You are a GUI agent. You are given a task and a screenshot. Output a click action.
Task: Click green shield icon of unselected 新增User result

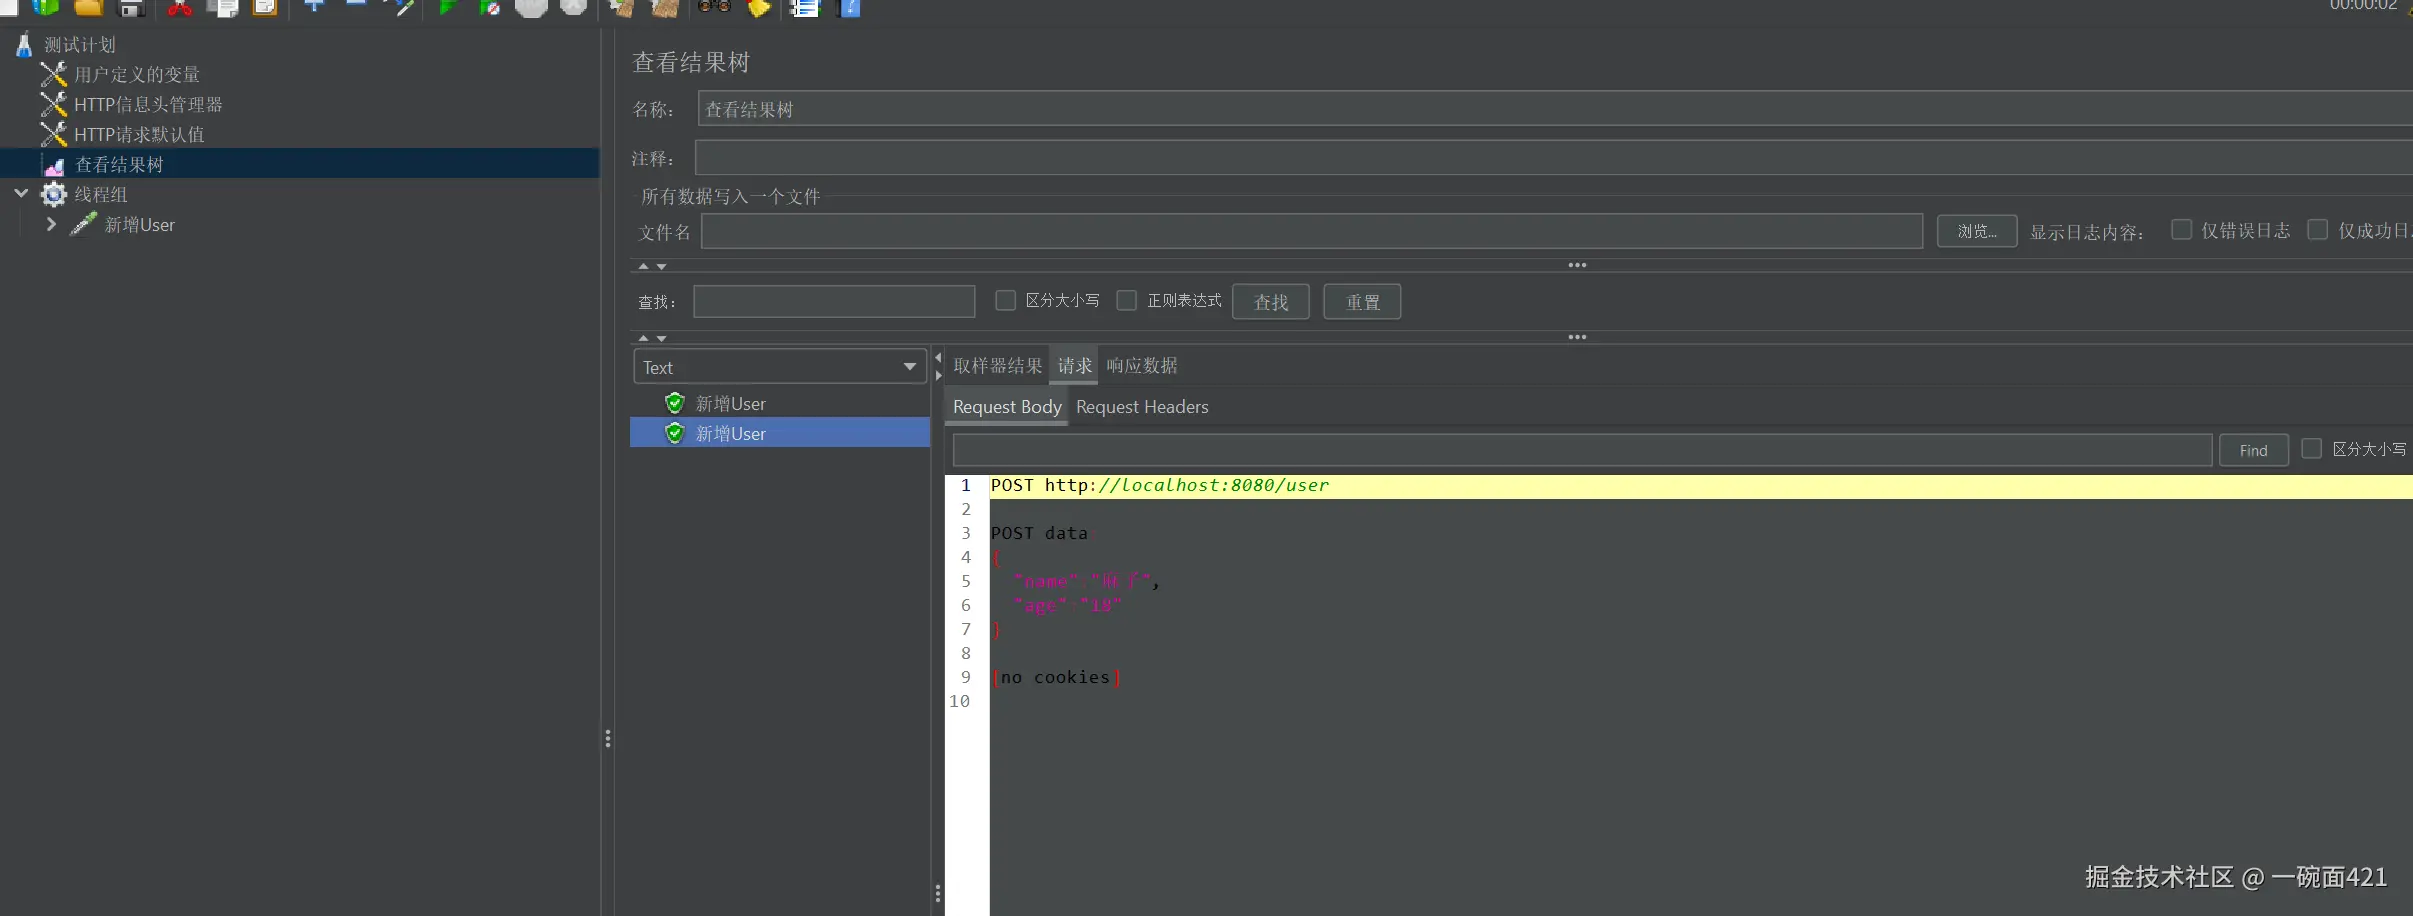click(x=675, y=403)
